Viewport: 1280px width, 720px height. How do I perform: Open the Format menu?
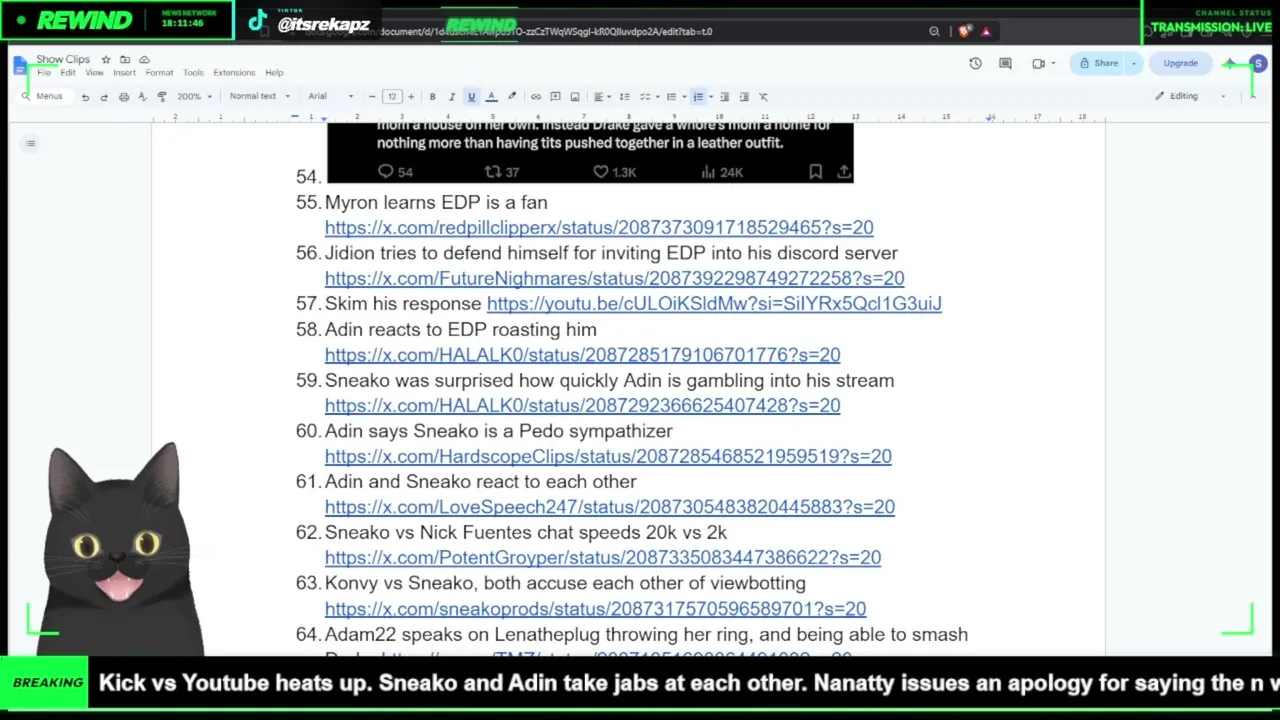(159, 73)
